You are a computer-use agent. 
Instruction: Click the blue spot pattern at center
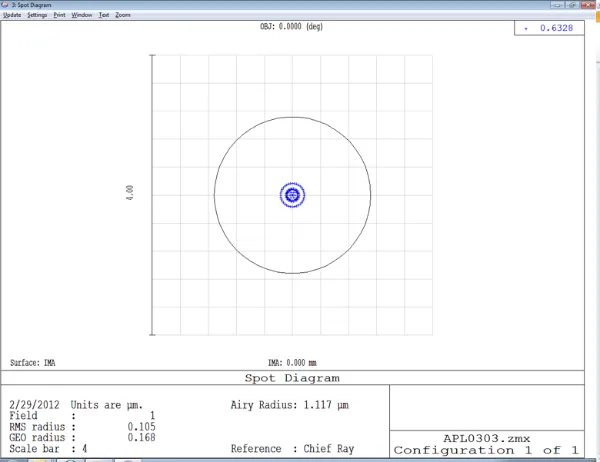(292, 195)
